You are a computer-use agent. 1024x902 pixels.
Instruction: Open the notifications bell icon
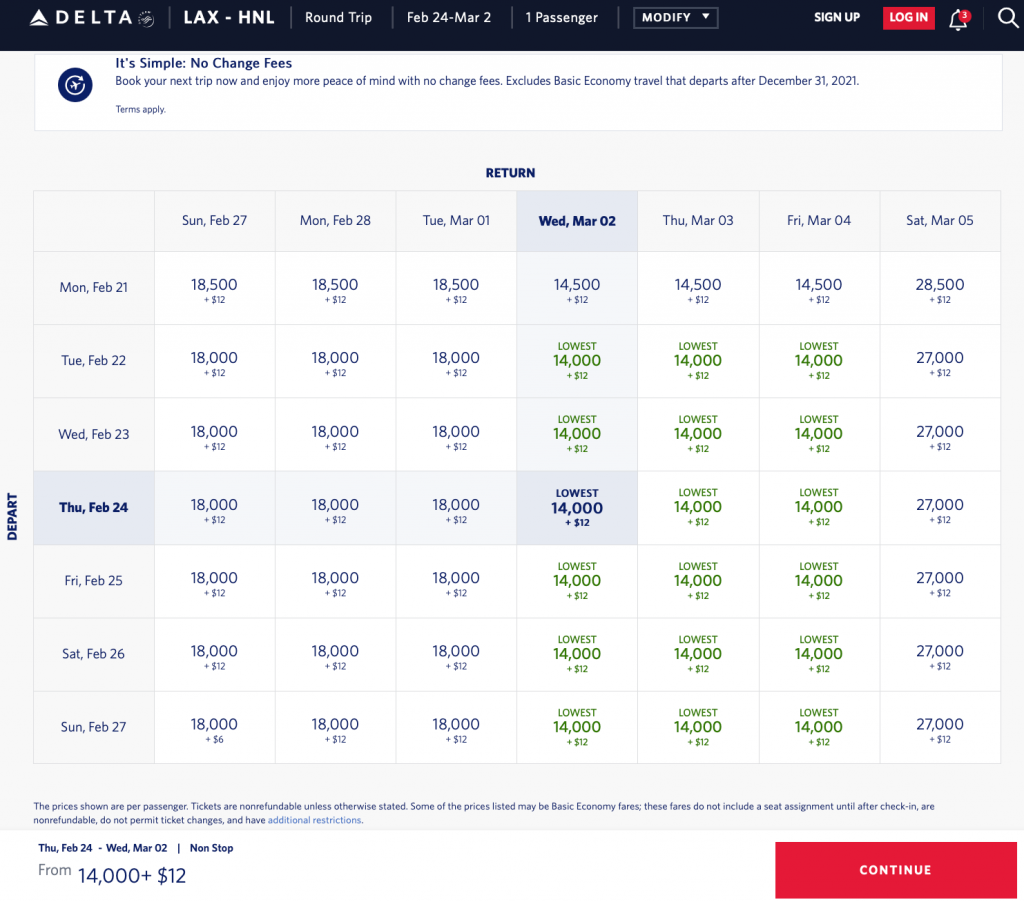tap(957, 18)
